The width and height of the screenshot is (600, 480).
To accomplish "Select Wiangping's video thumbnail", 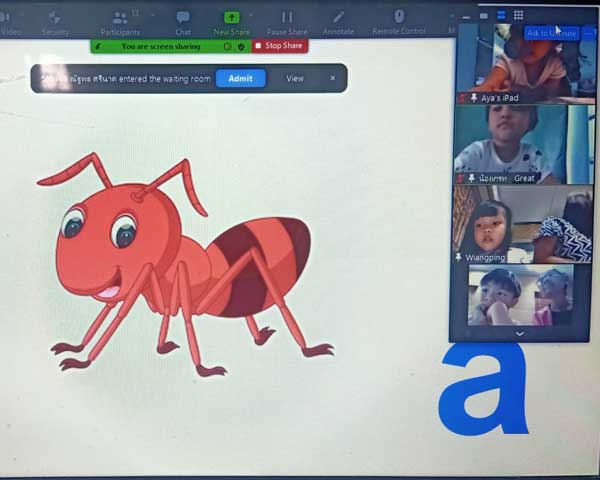I will point(523,225).
